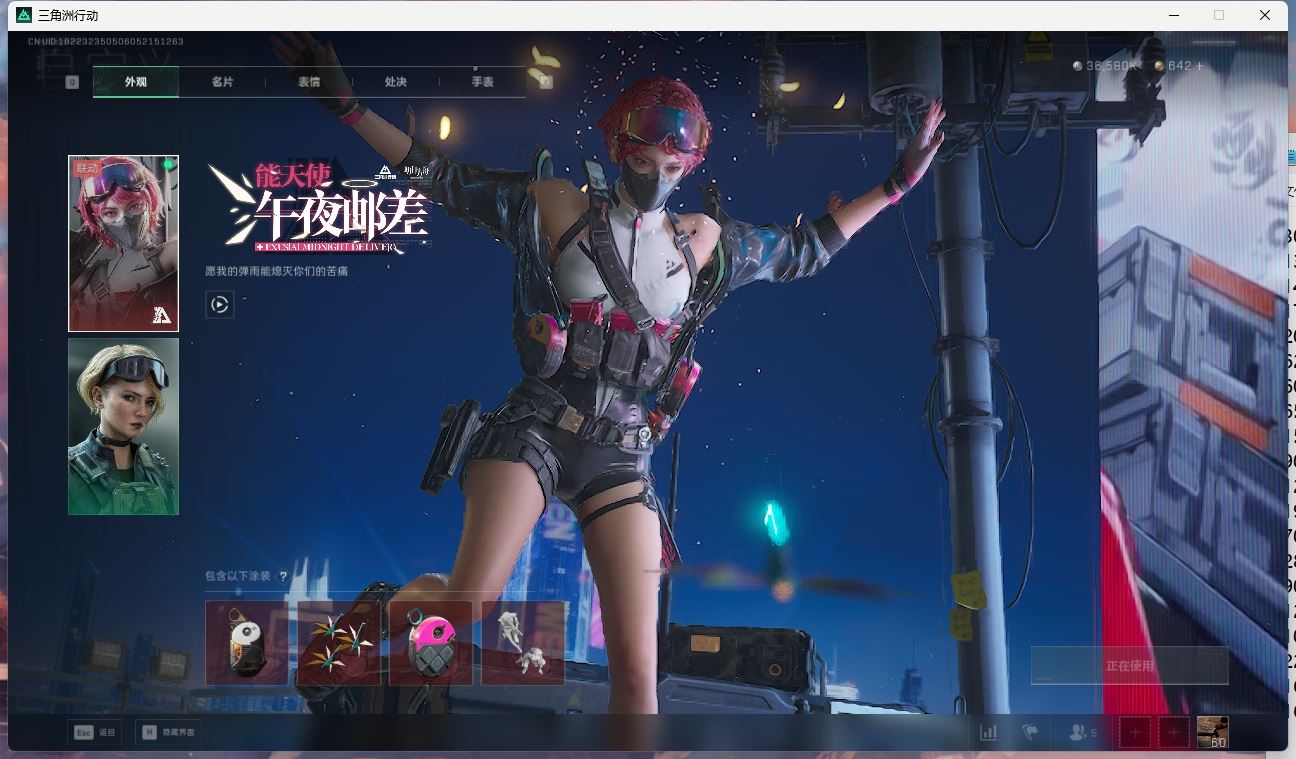1296x759 pixels.
Task: Select the 手表 tab
Action: tap(482, 82)
